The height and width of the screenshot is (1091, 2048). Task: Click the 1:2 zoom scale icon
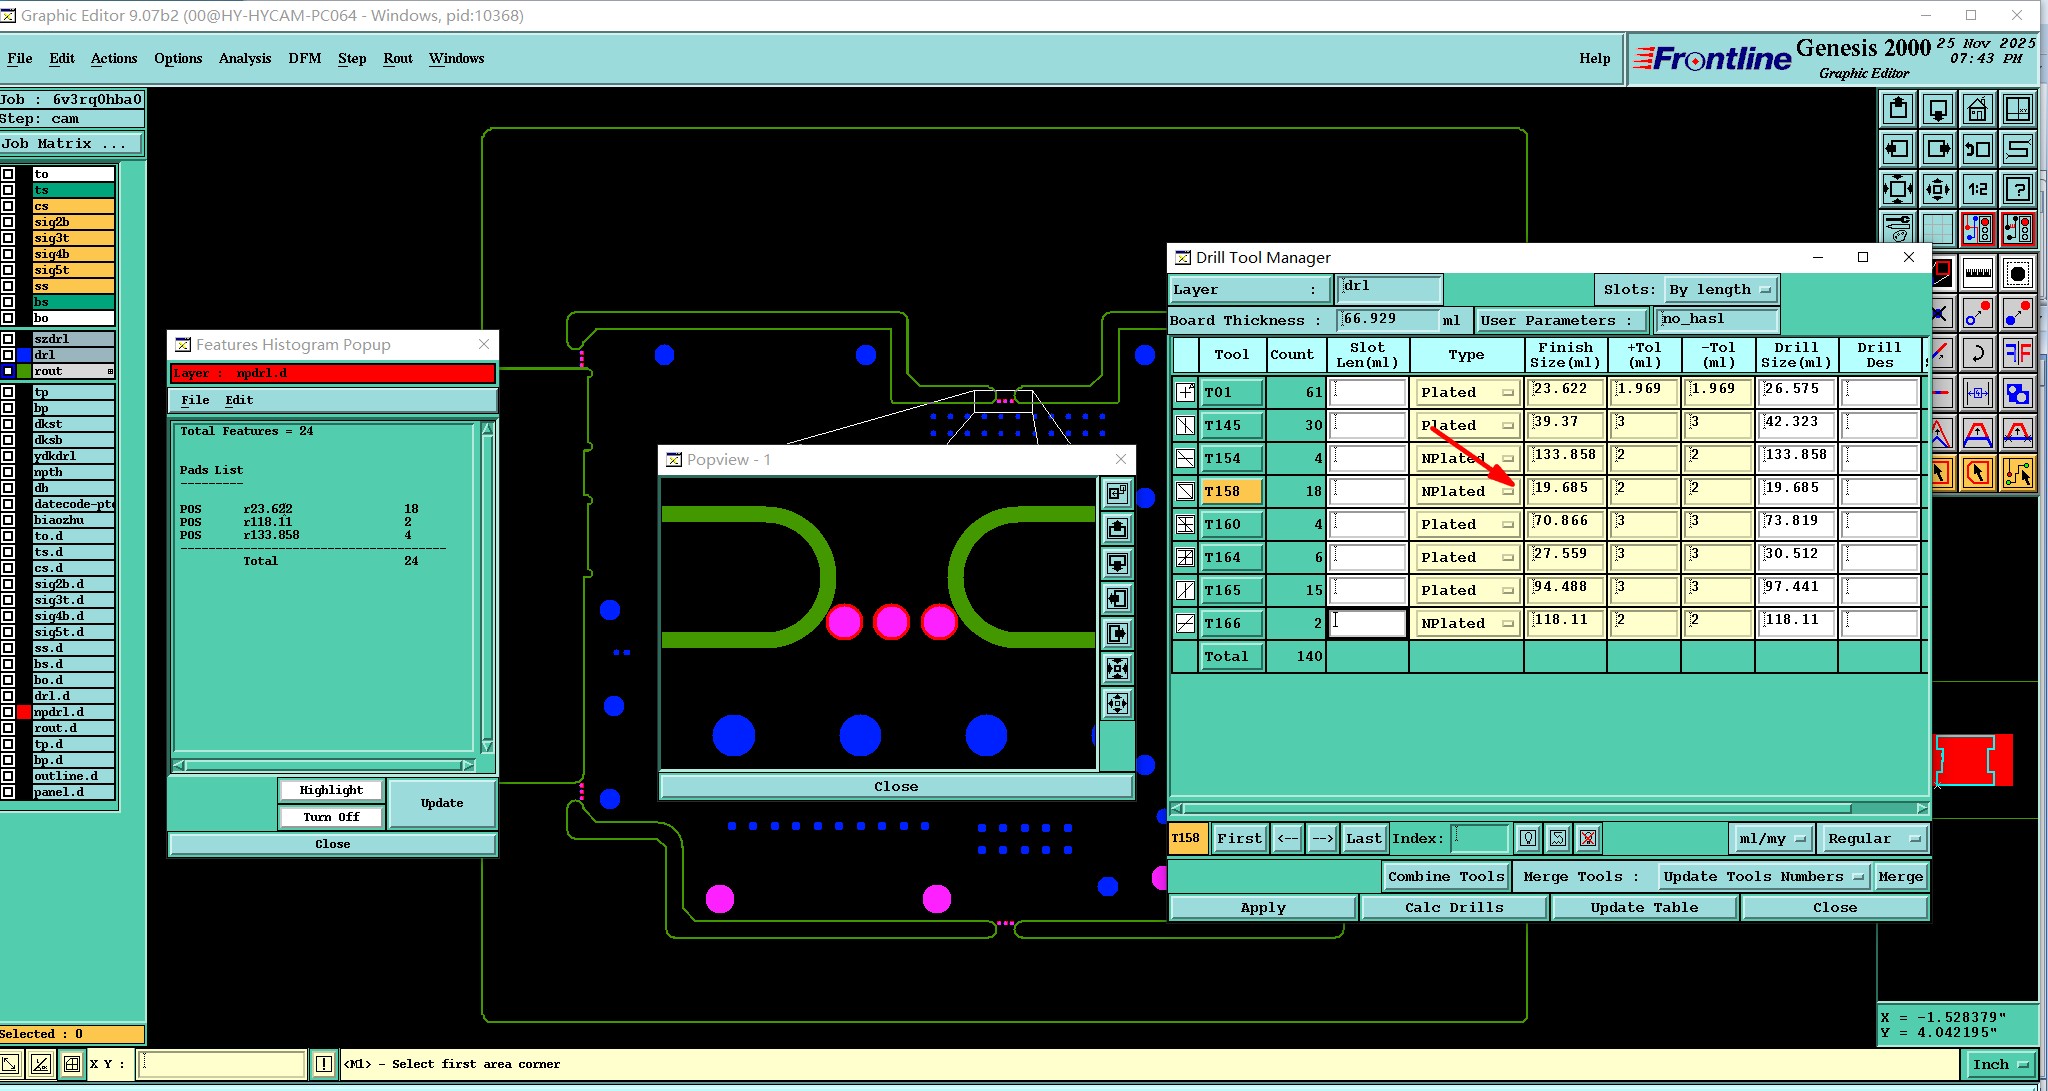pos(1977,189)
